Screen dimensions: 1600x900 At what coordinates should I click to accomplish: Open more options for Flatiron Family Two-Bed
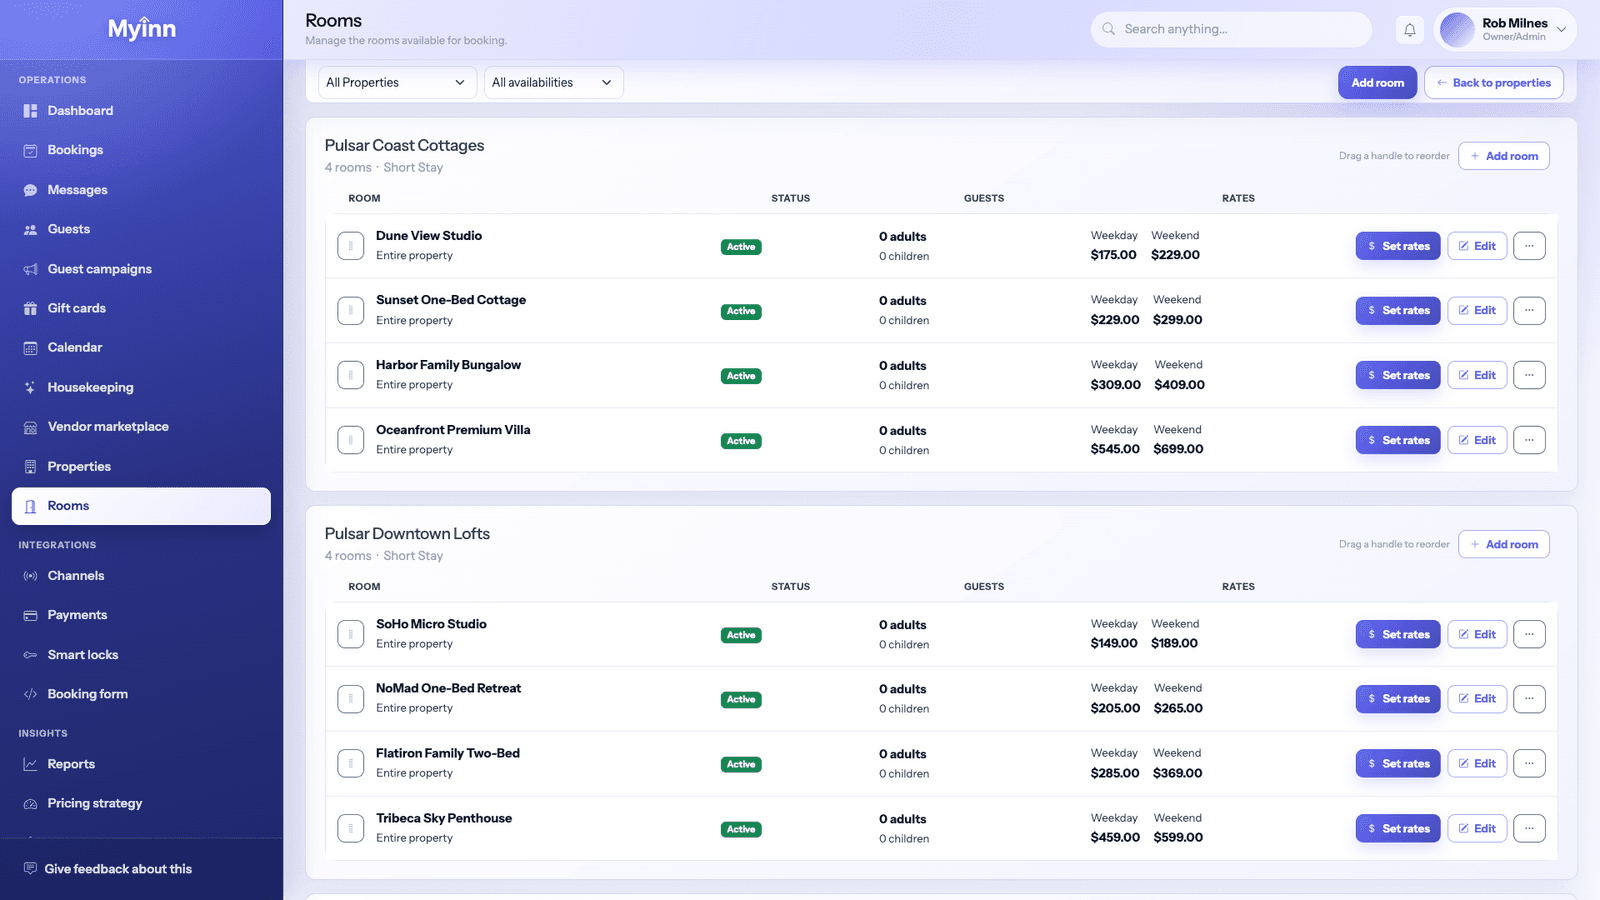coord(1529,763)
